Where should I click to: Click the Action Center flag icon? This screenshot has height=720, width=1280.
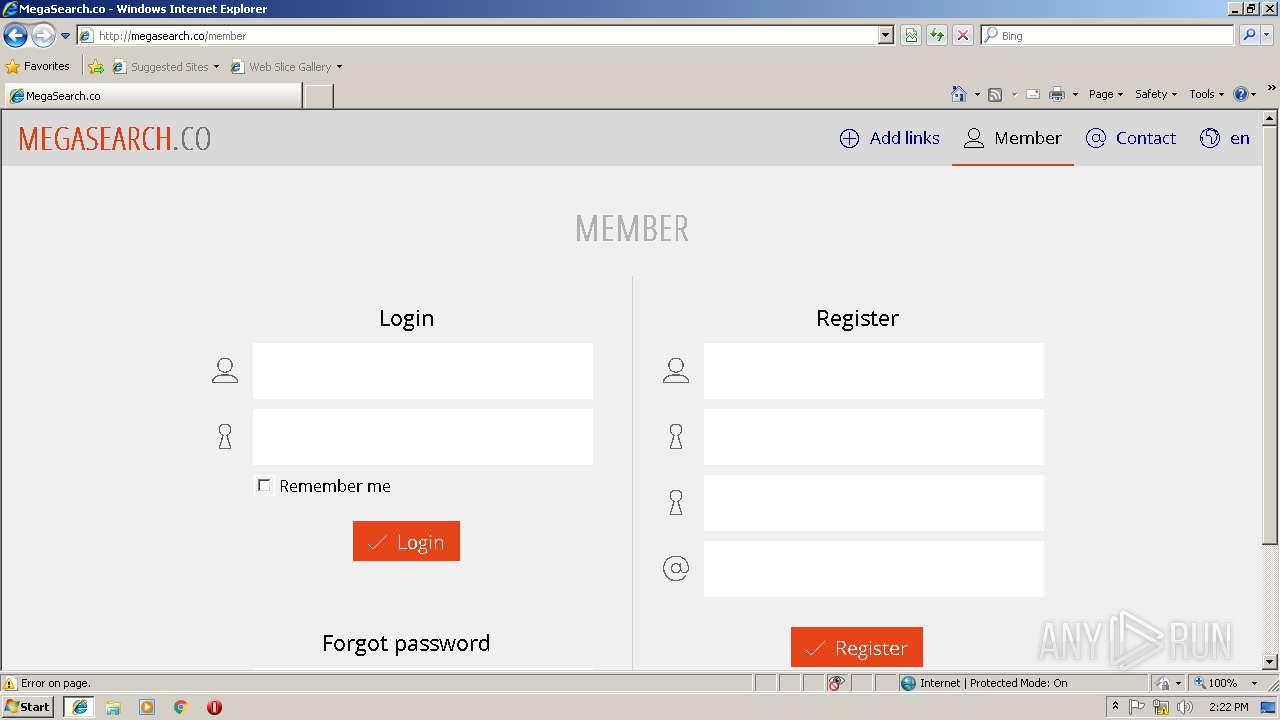click(1137, 707)
